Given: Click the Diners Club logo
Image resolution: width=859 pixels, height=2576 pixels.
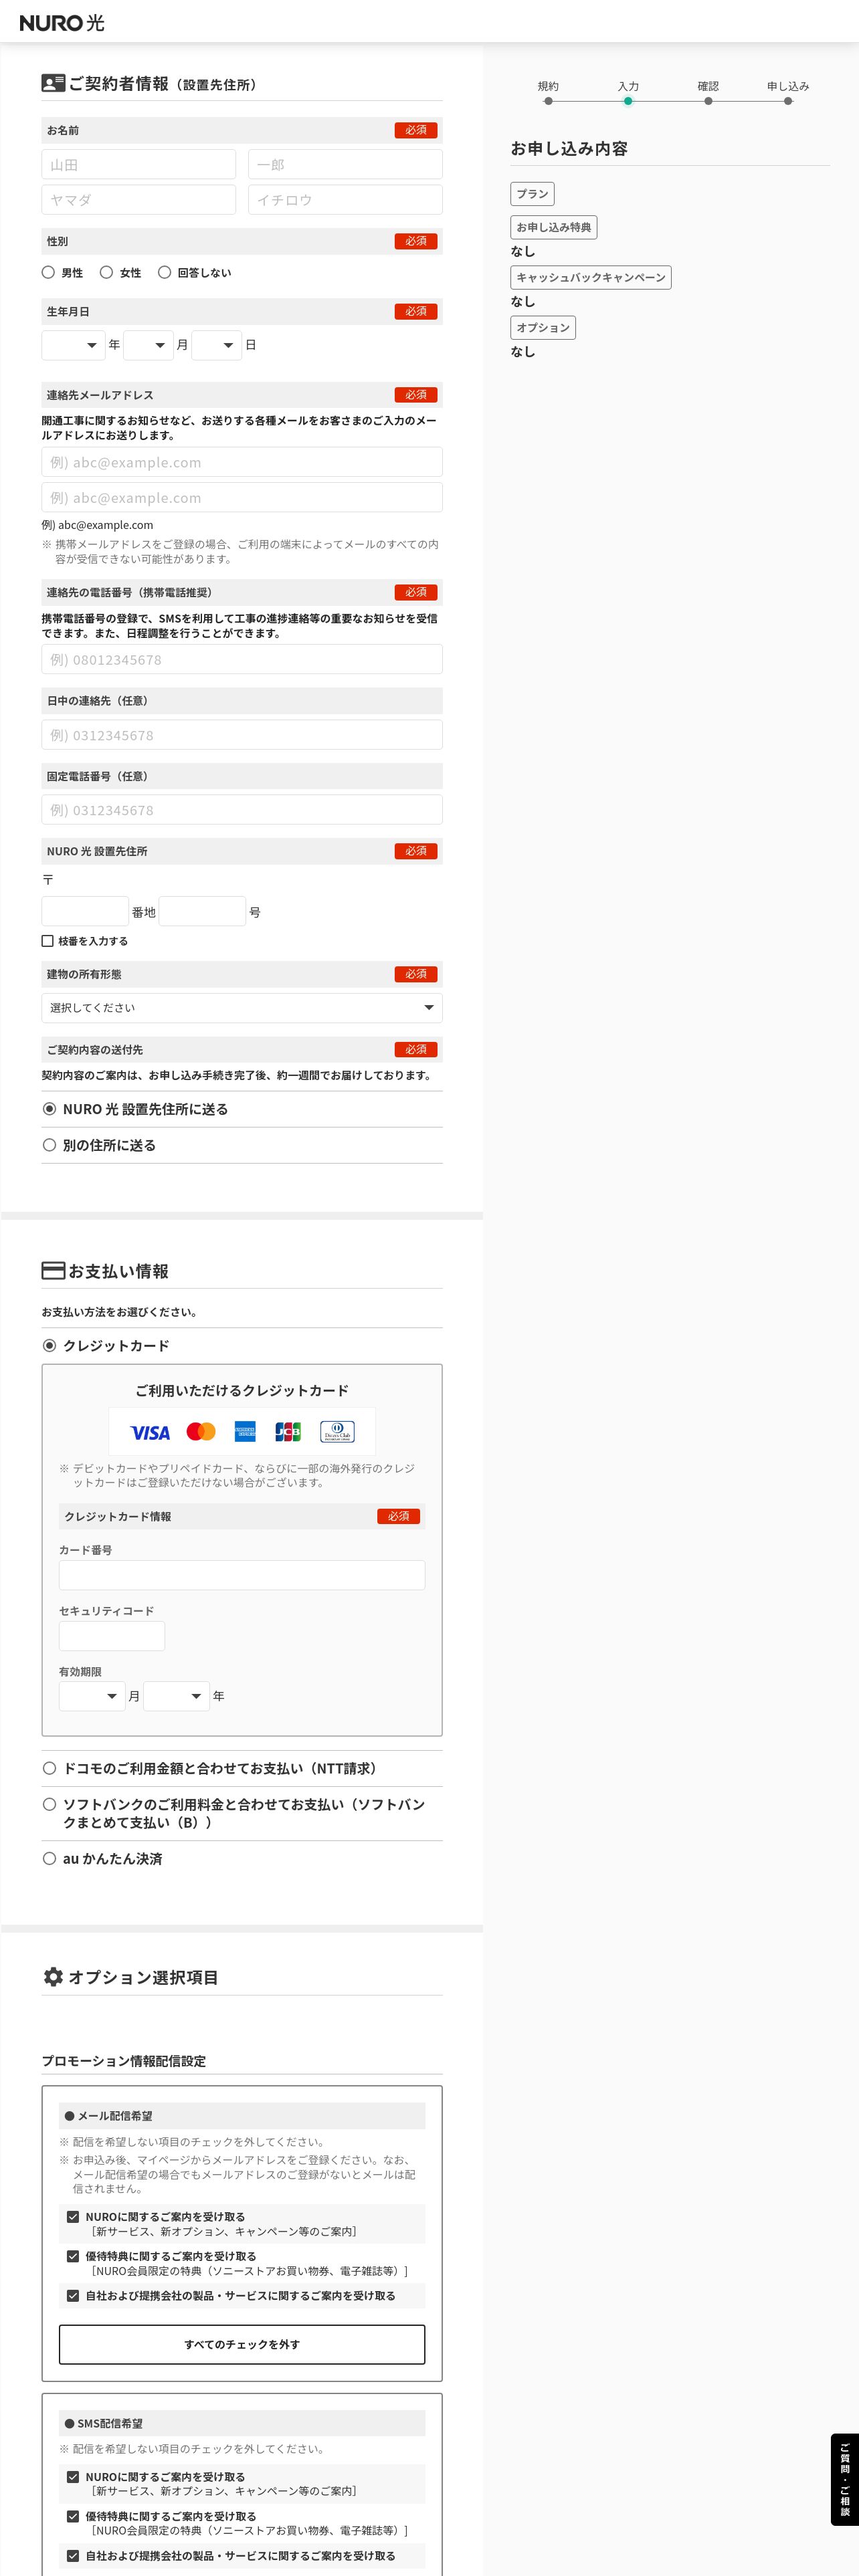Looking at the screenshot, I should [337, 1431].
